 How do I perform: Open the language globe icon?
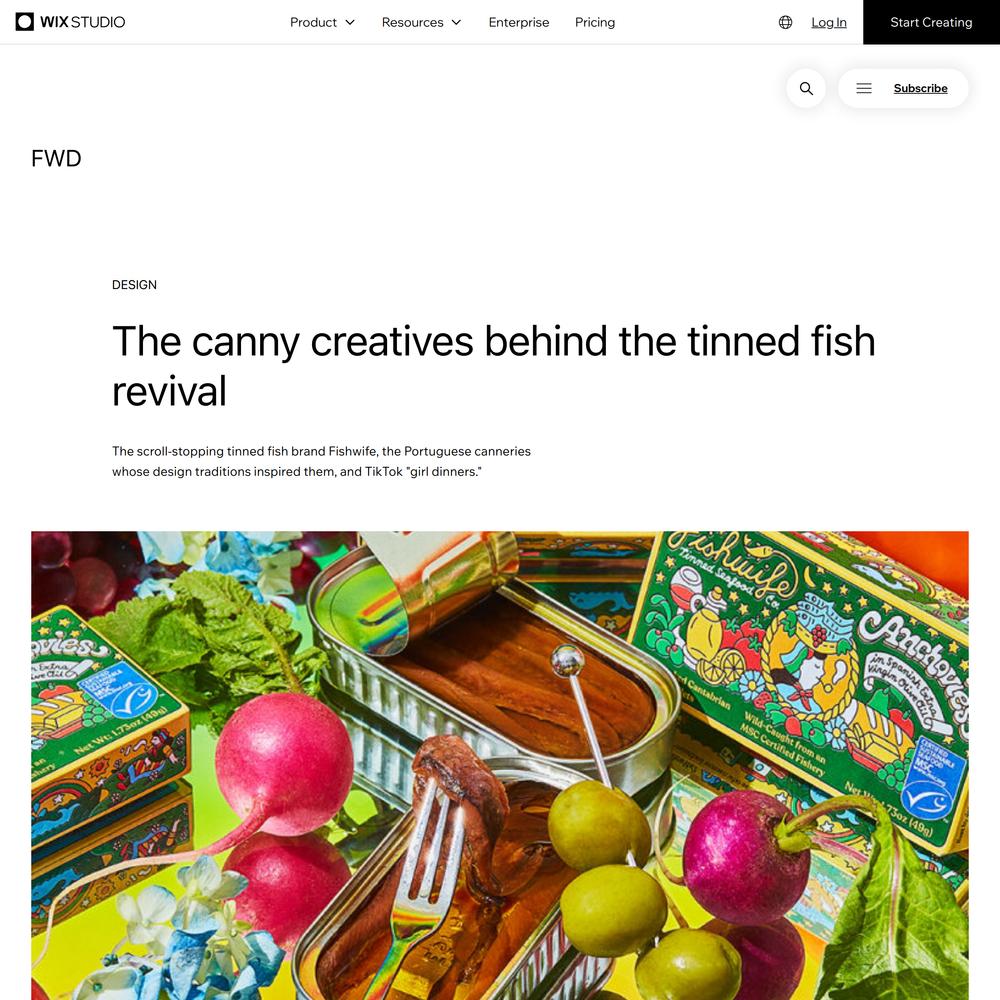[785, 22]
